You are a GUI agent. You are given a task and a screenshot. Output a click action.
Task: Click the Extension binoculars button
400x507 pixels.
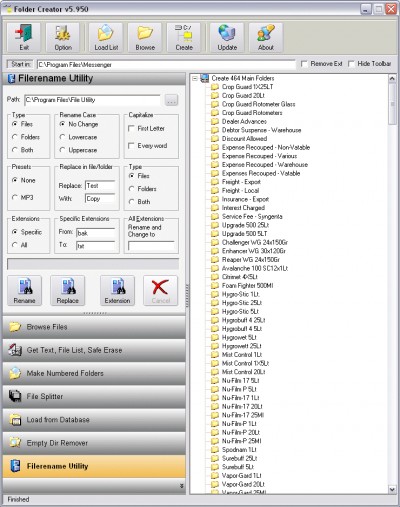tap(117, 291)
